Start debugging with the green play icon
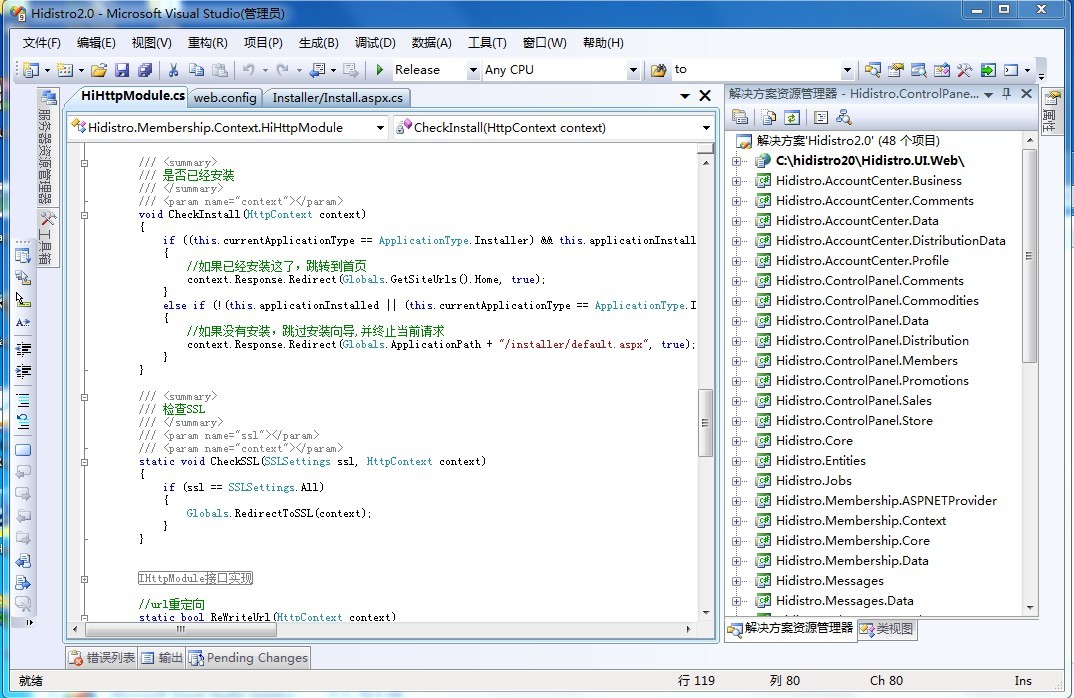The image size is (1074, 698). pos(380,70)
